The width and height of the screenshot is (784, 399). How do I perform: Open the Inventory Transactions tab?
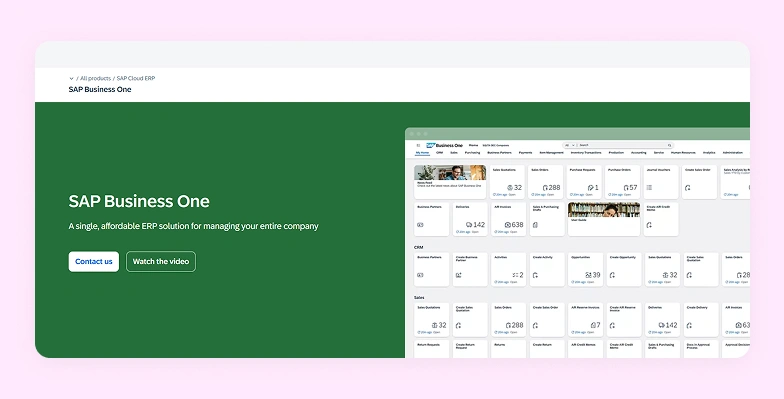(x=586, y=153)
